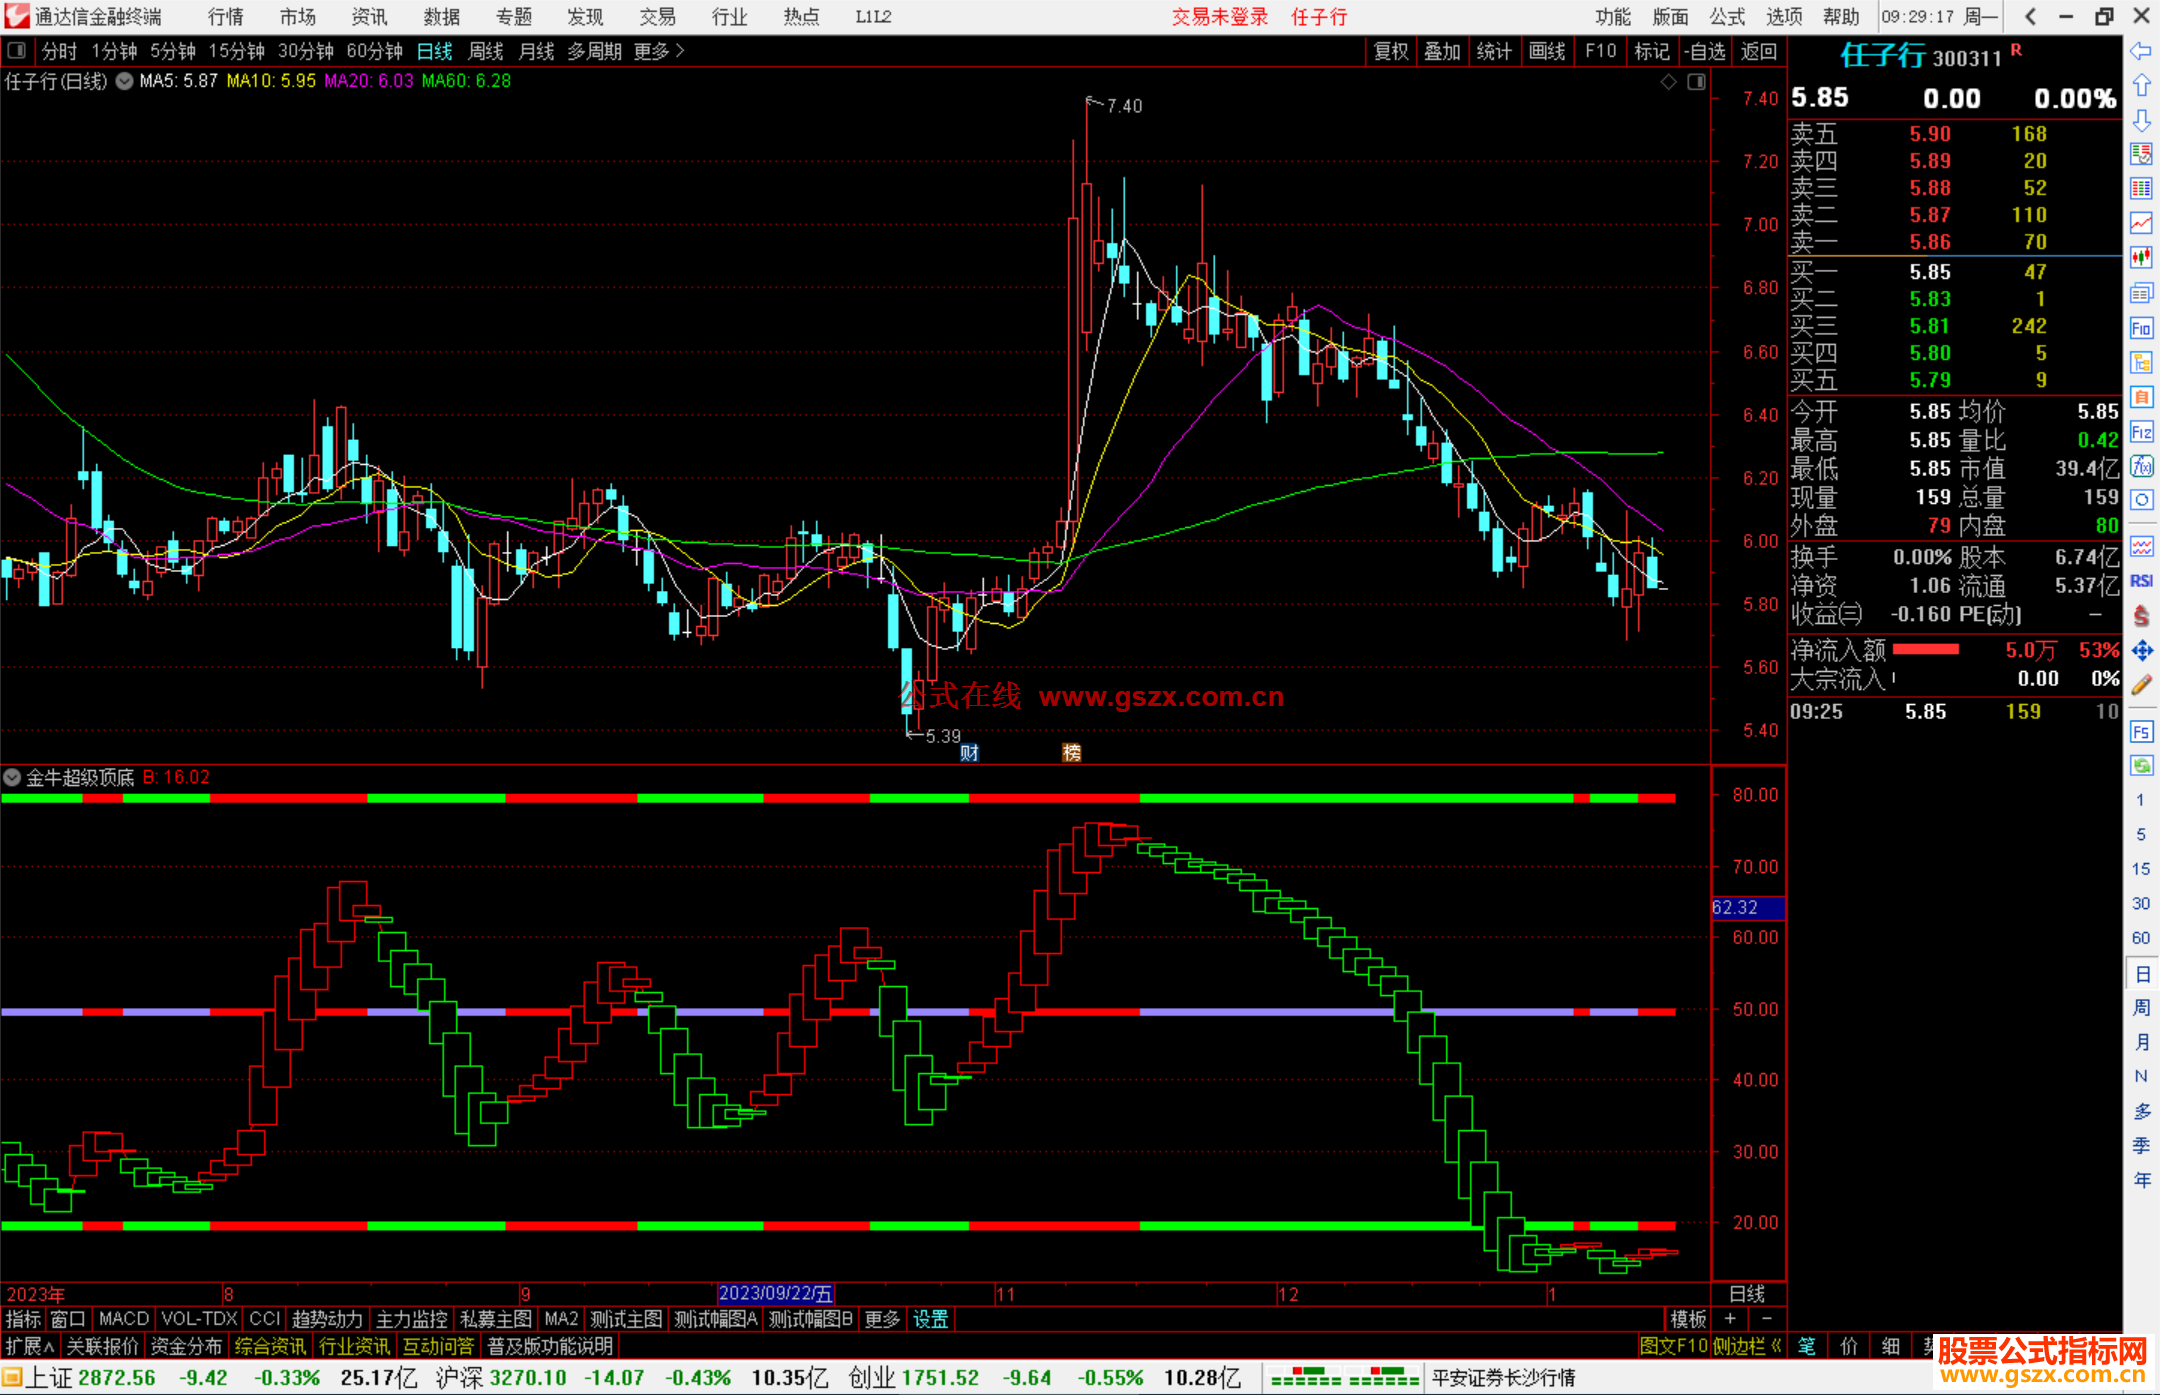Toggle the layout square beside 分时
The height and width of the screenshot is (1395, 2160).
pos(17,50)
